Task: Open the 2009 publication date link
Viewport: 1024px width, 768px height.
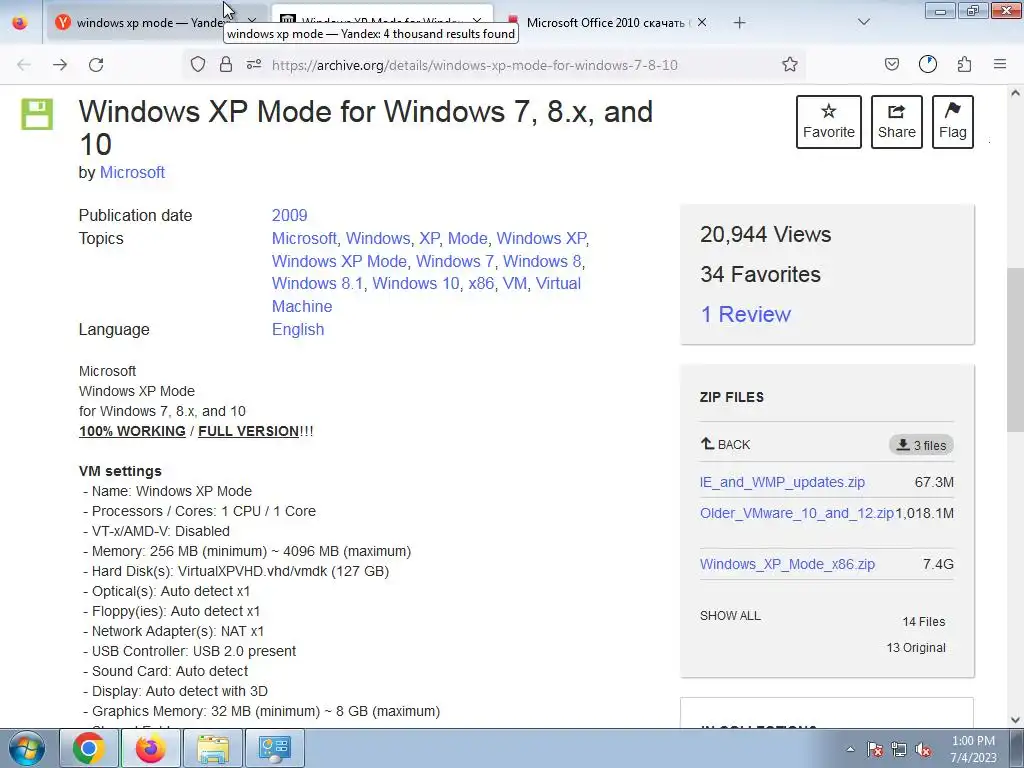Action: [x=289, y=216]
